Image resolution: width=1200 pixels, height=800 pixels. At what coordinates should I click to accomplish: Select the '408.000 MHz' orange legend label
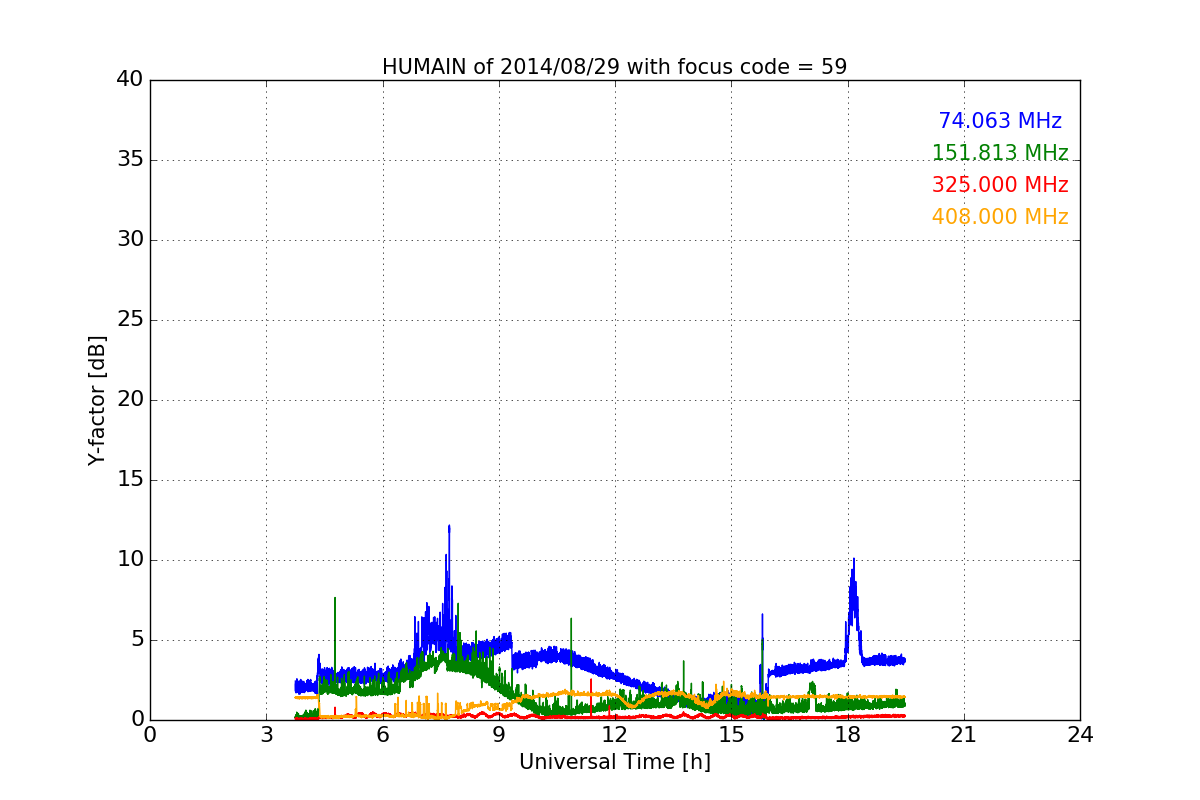click(1000, 217)
